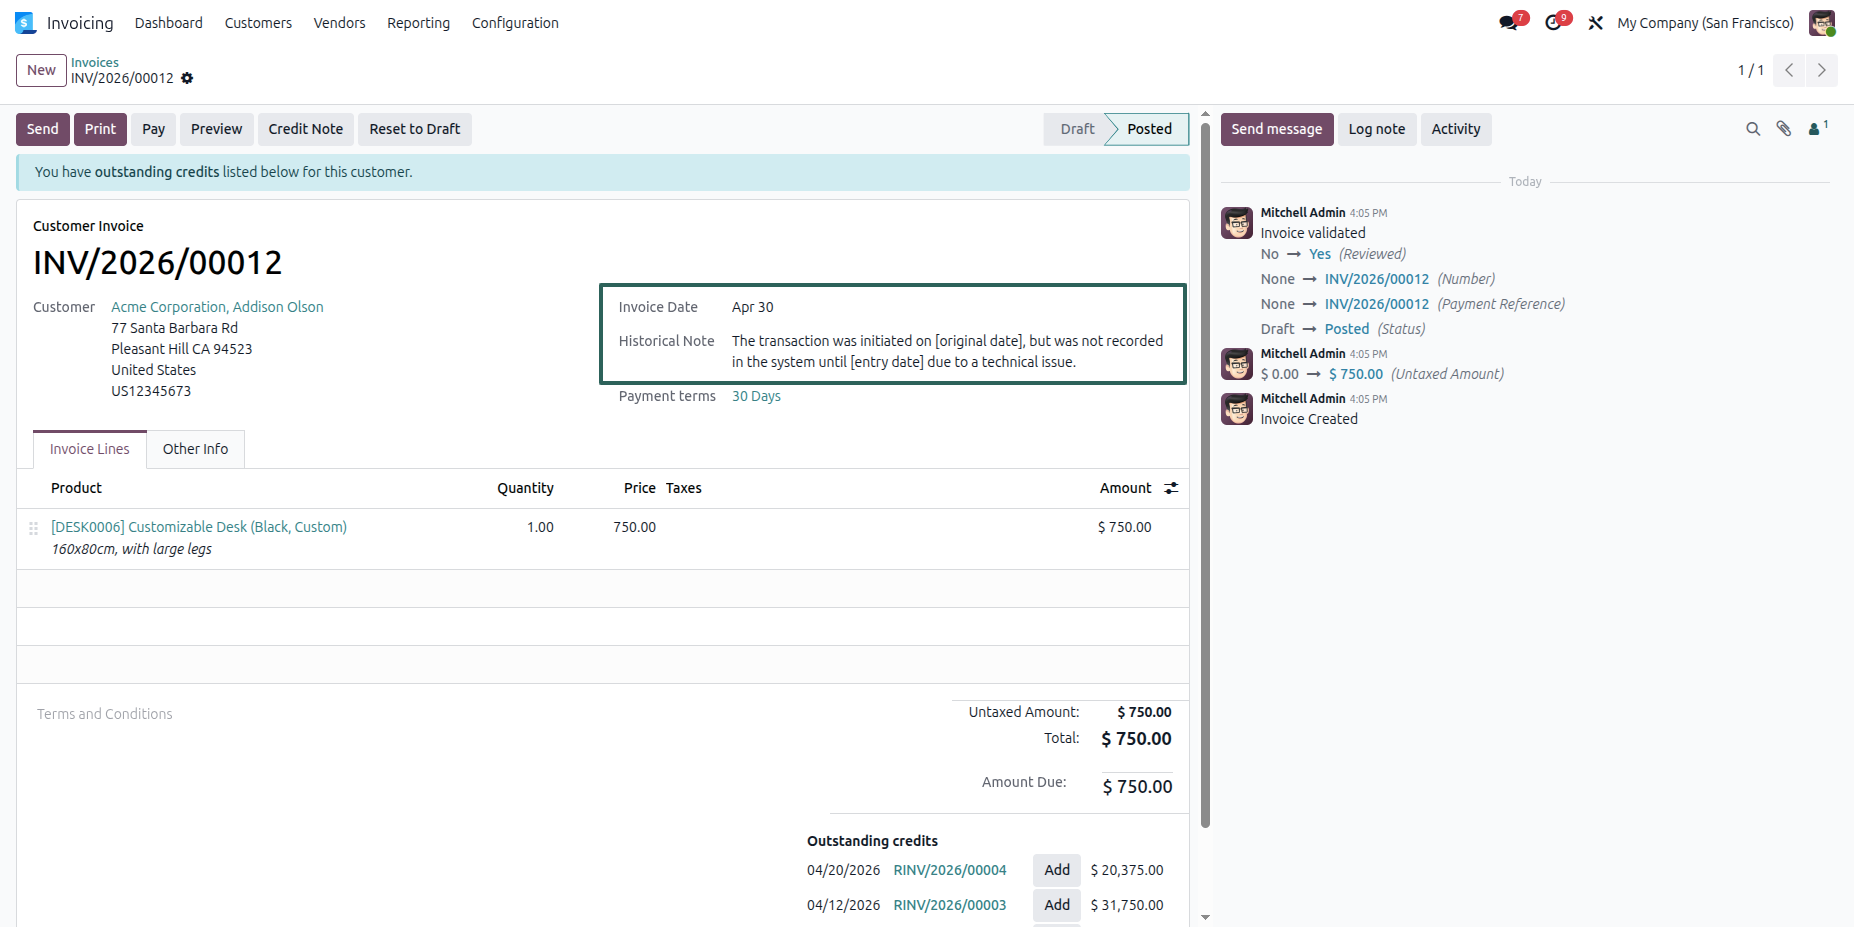Schedule an Activity
Image resolution: width=1854 pixels, height=927 pixels.
point(1456,129)
